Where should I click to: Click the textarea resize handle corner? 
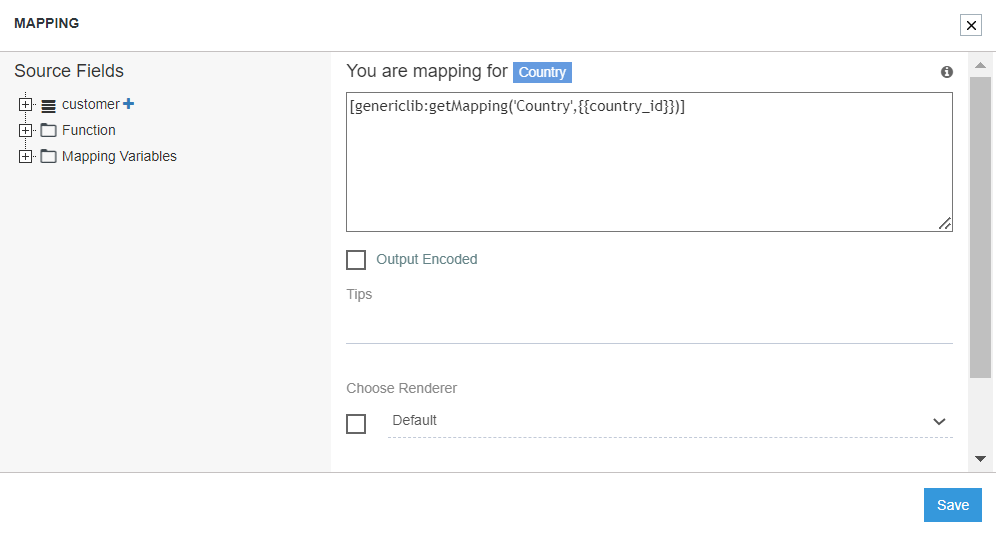coord(945,224)
